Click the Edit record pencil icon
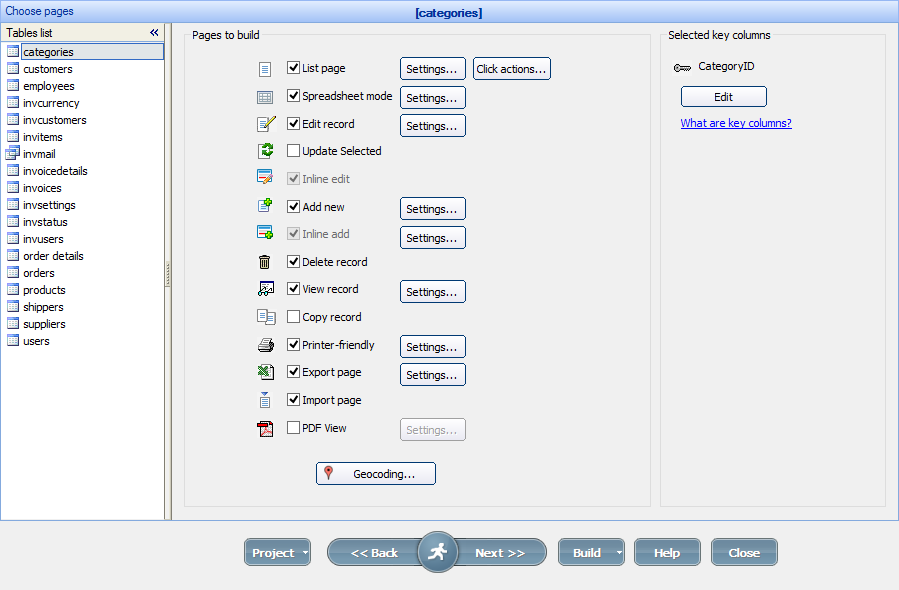The width and height of the screenshot is (899, 590). pyautogui.click(x=265, y=125)
